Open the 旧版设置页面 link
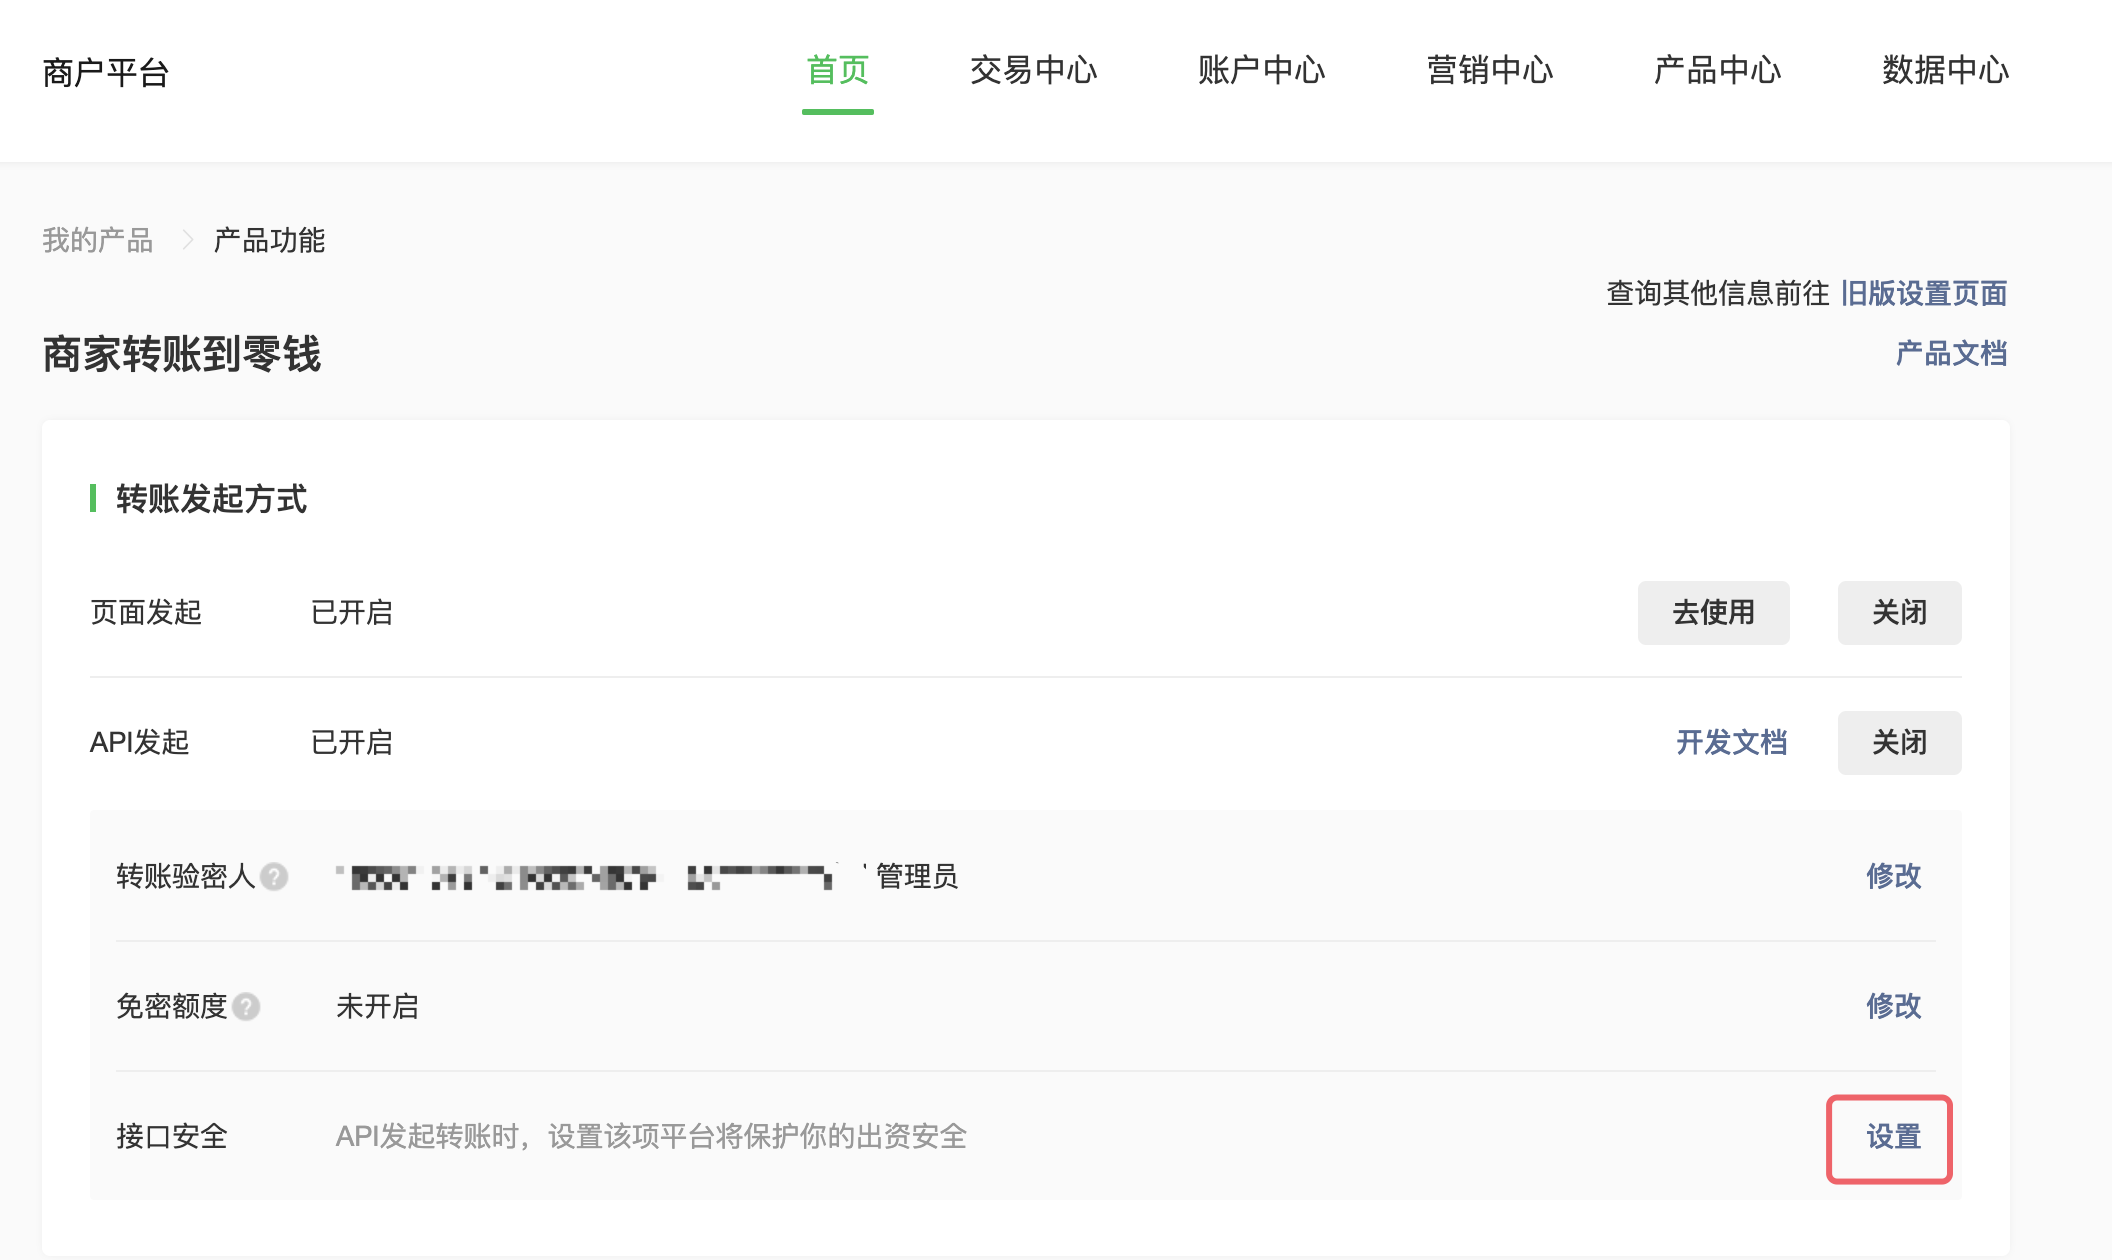The width and height of the screenshot is (2112, 1260). click(x=1923, y=293)
